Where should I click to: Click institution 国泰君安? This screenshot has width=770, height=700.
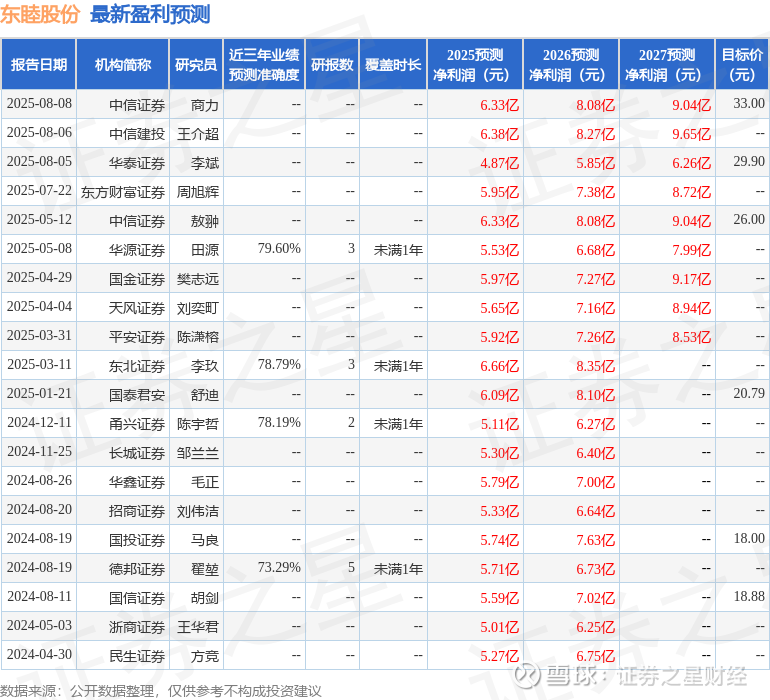pyautogui.click(x=137, y=395)
